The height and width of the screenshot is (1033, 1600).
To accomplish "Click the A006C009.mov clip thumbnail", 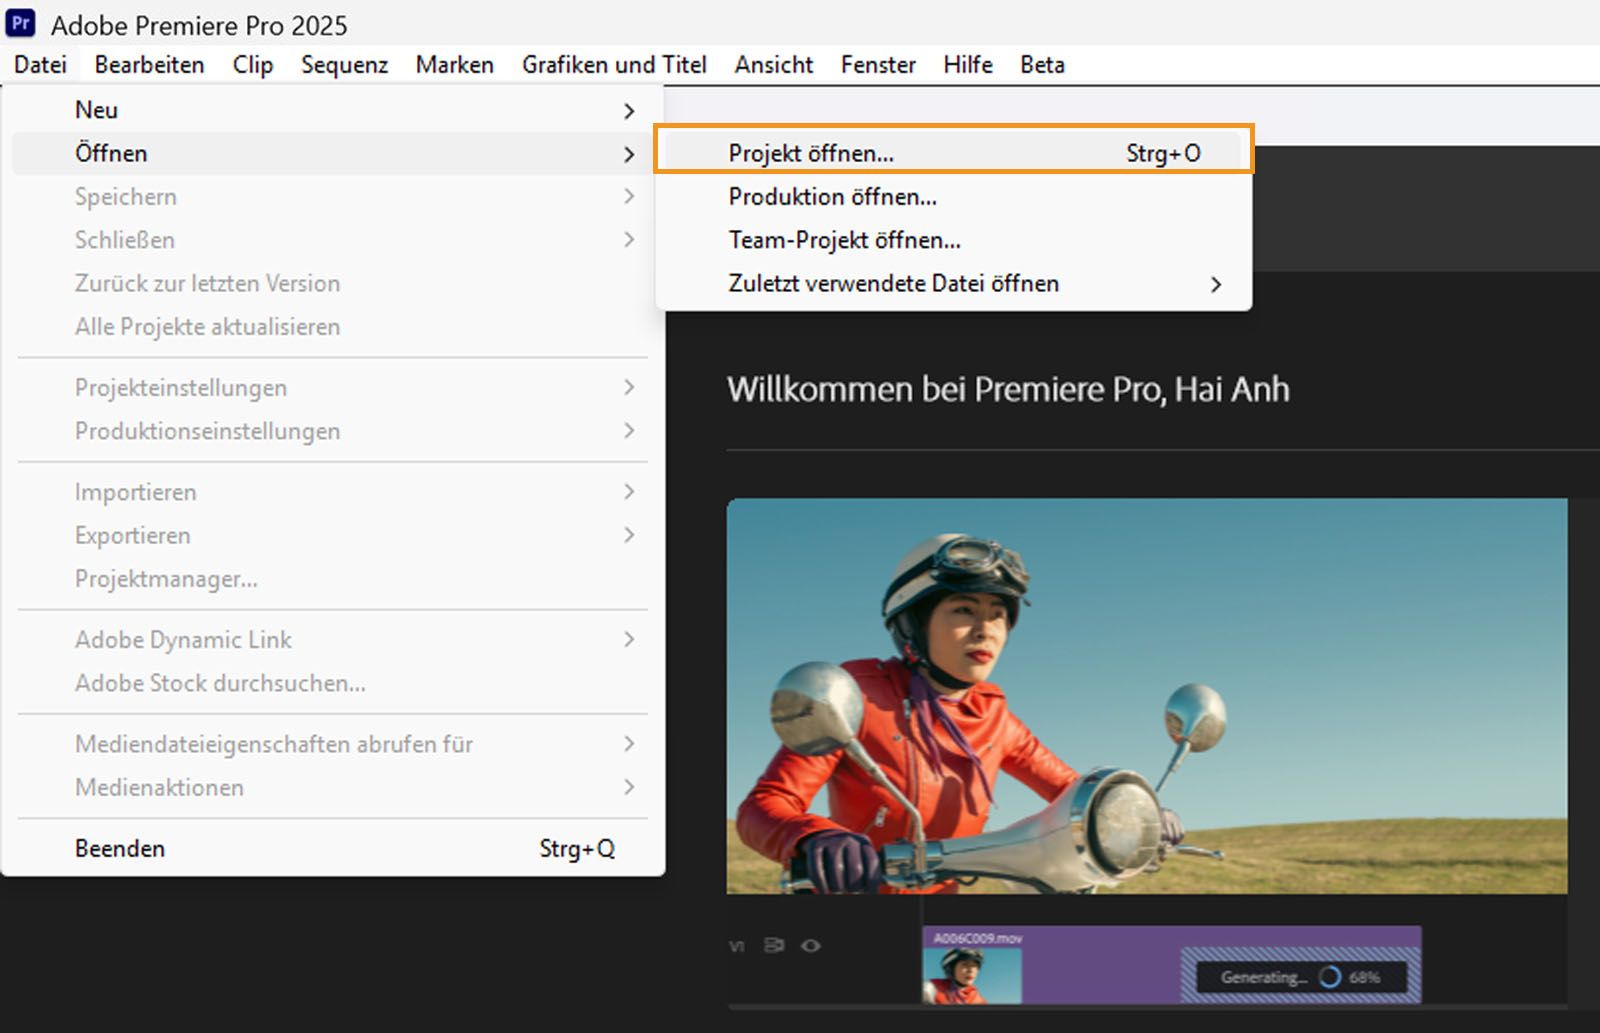I will [x=971, y=975].
